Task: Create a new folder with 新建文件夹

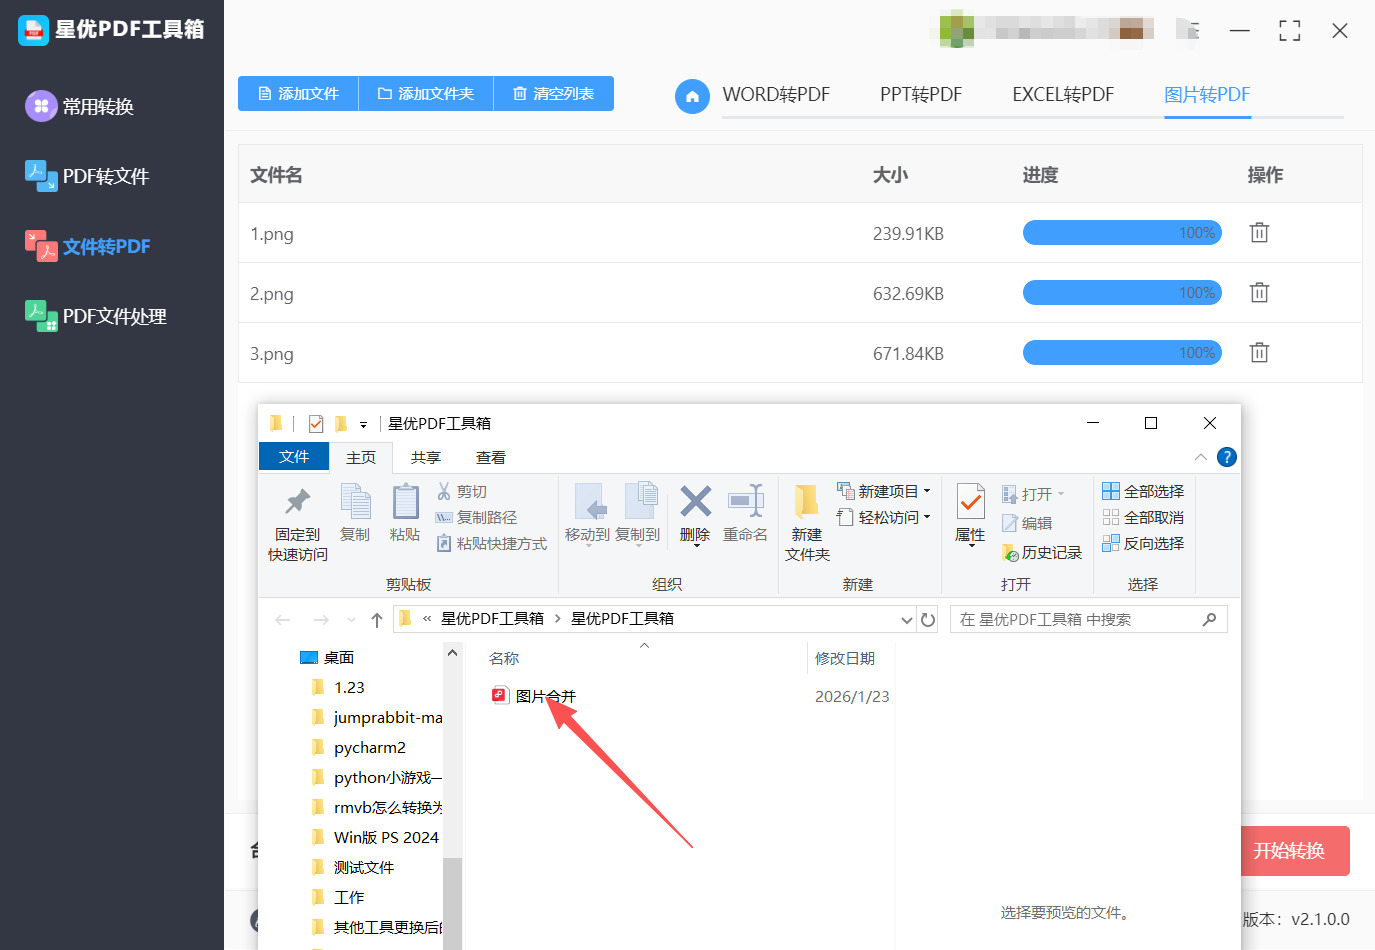Action: point(807,523)
